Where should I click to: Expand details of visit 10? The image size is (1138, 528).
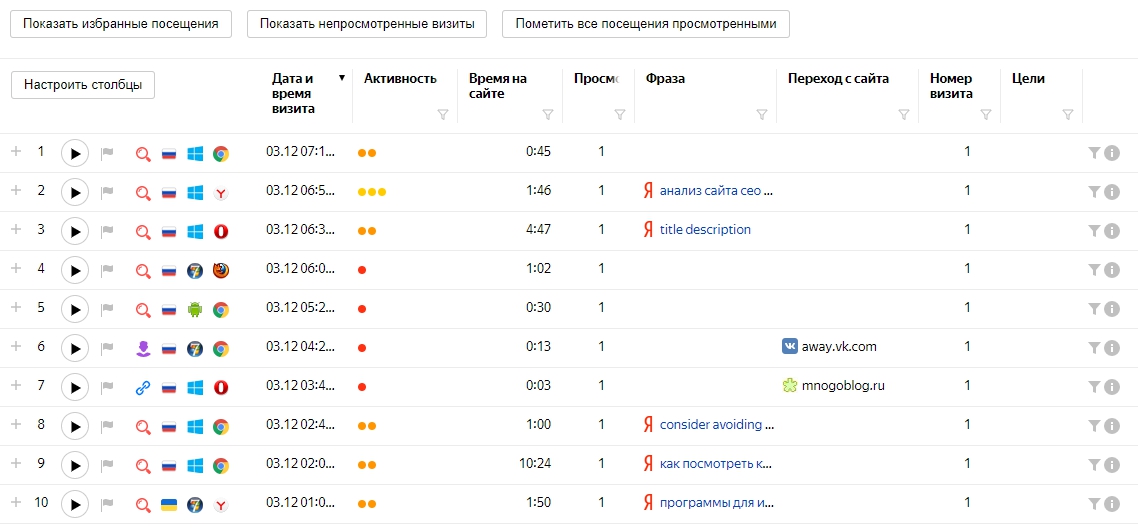[16, 503]
